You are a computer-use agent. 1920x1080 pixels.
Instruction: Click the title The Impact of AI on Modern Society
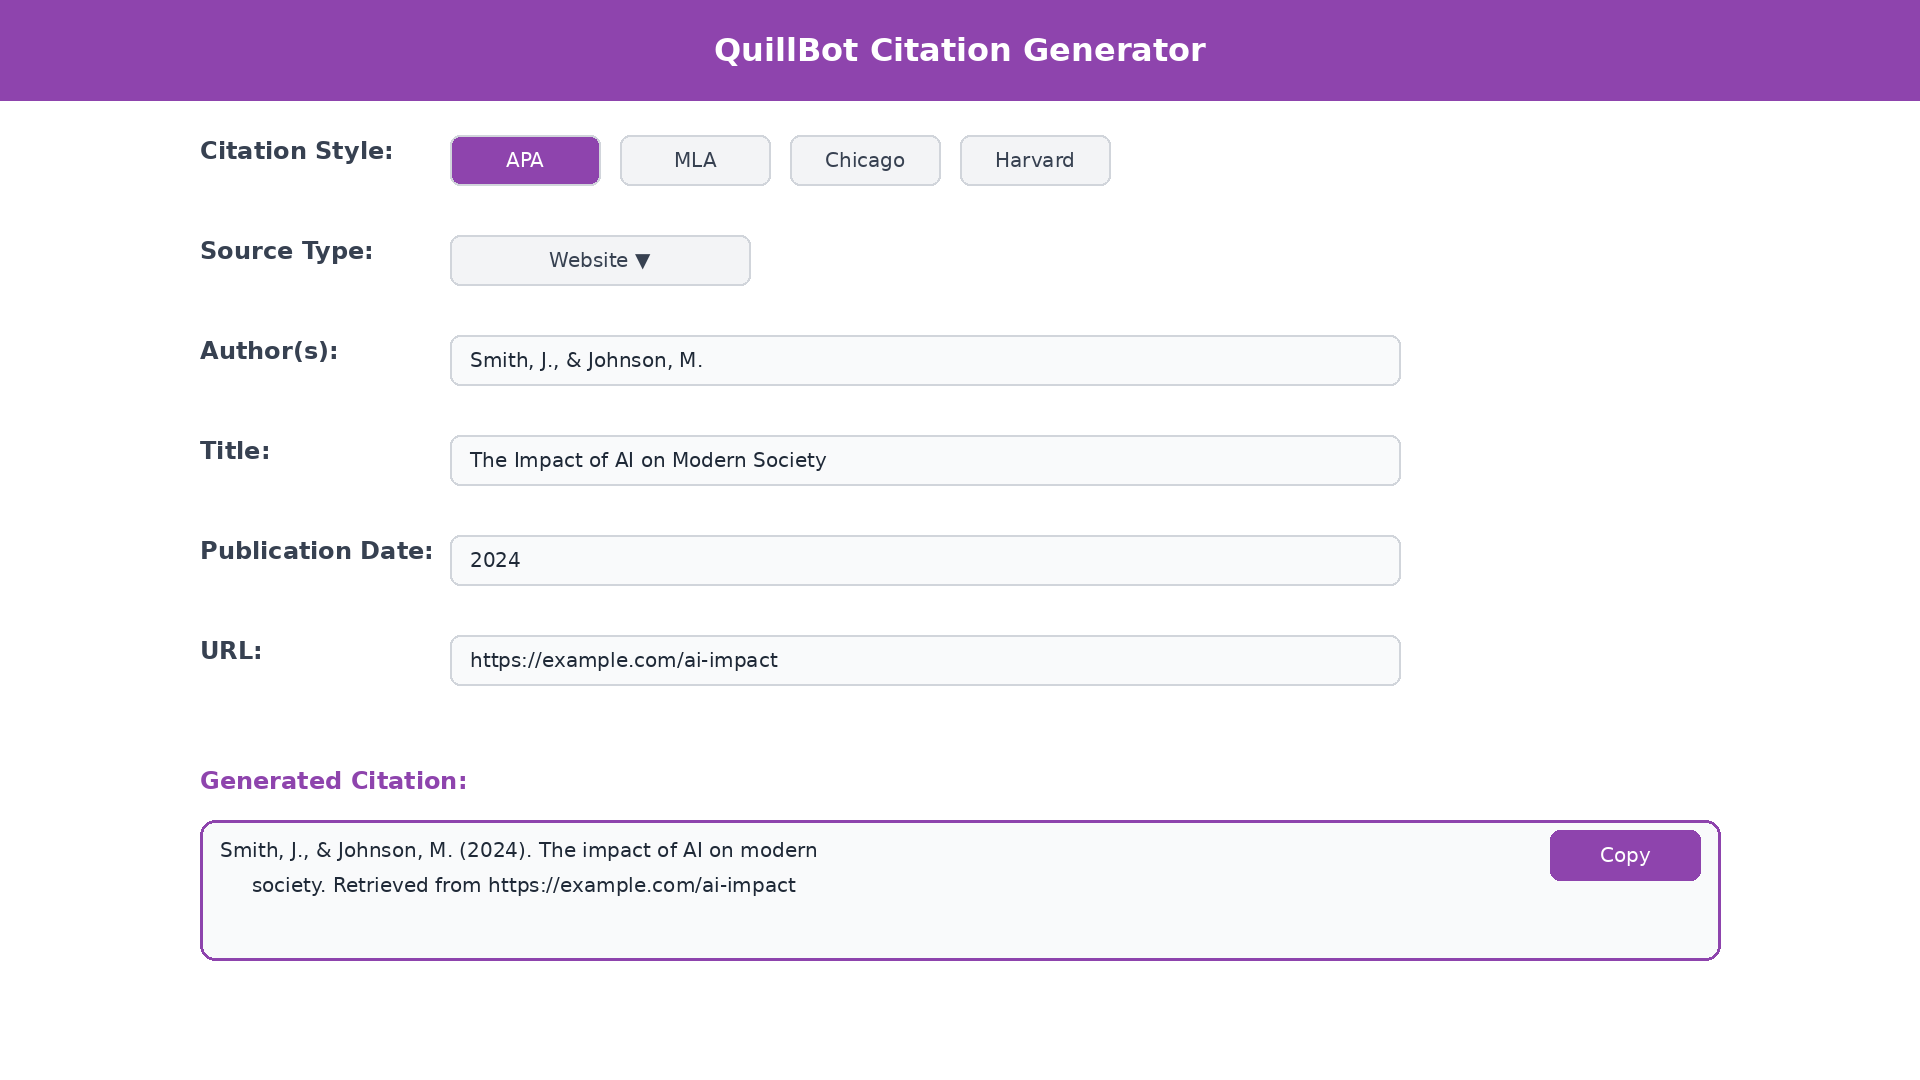point(647,460)
